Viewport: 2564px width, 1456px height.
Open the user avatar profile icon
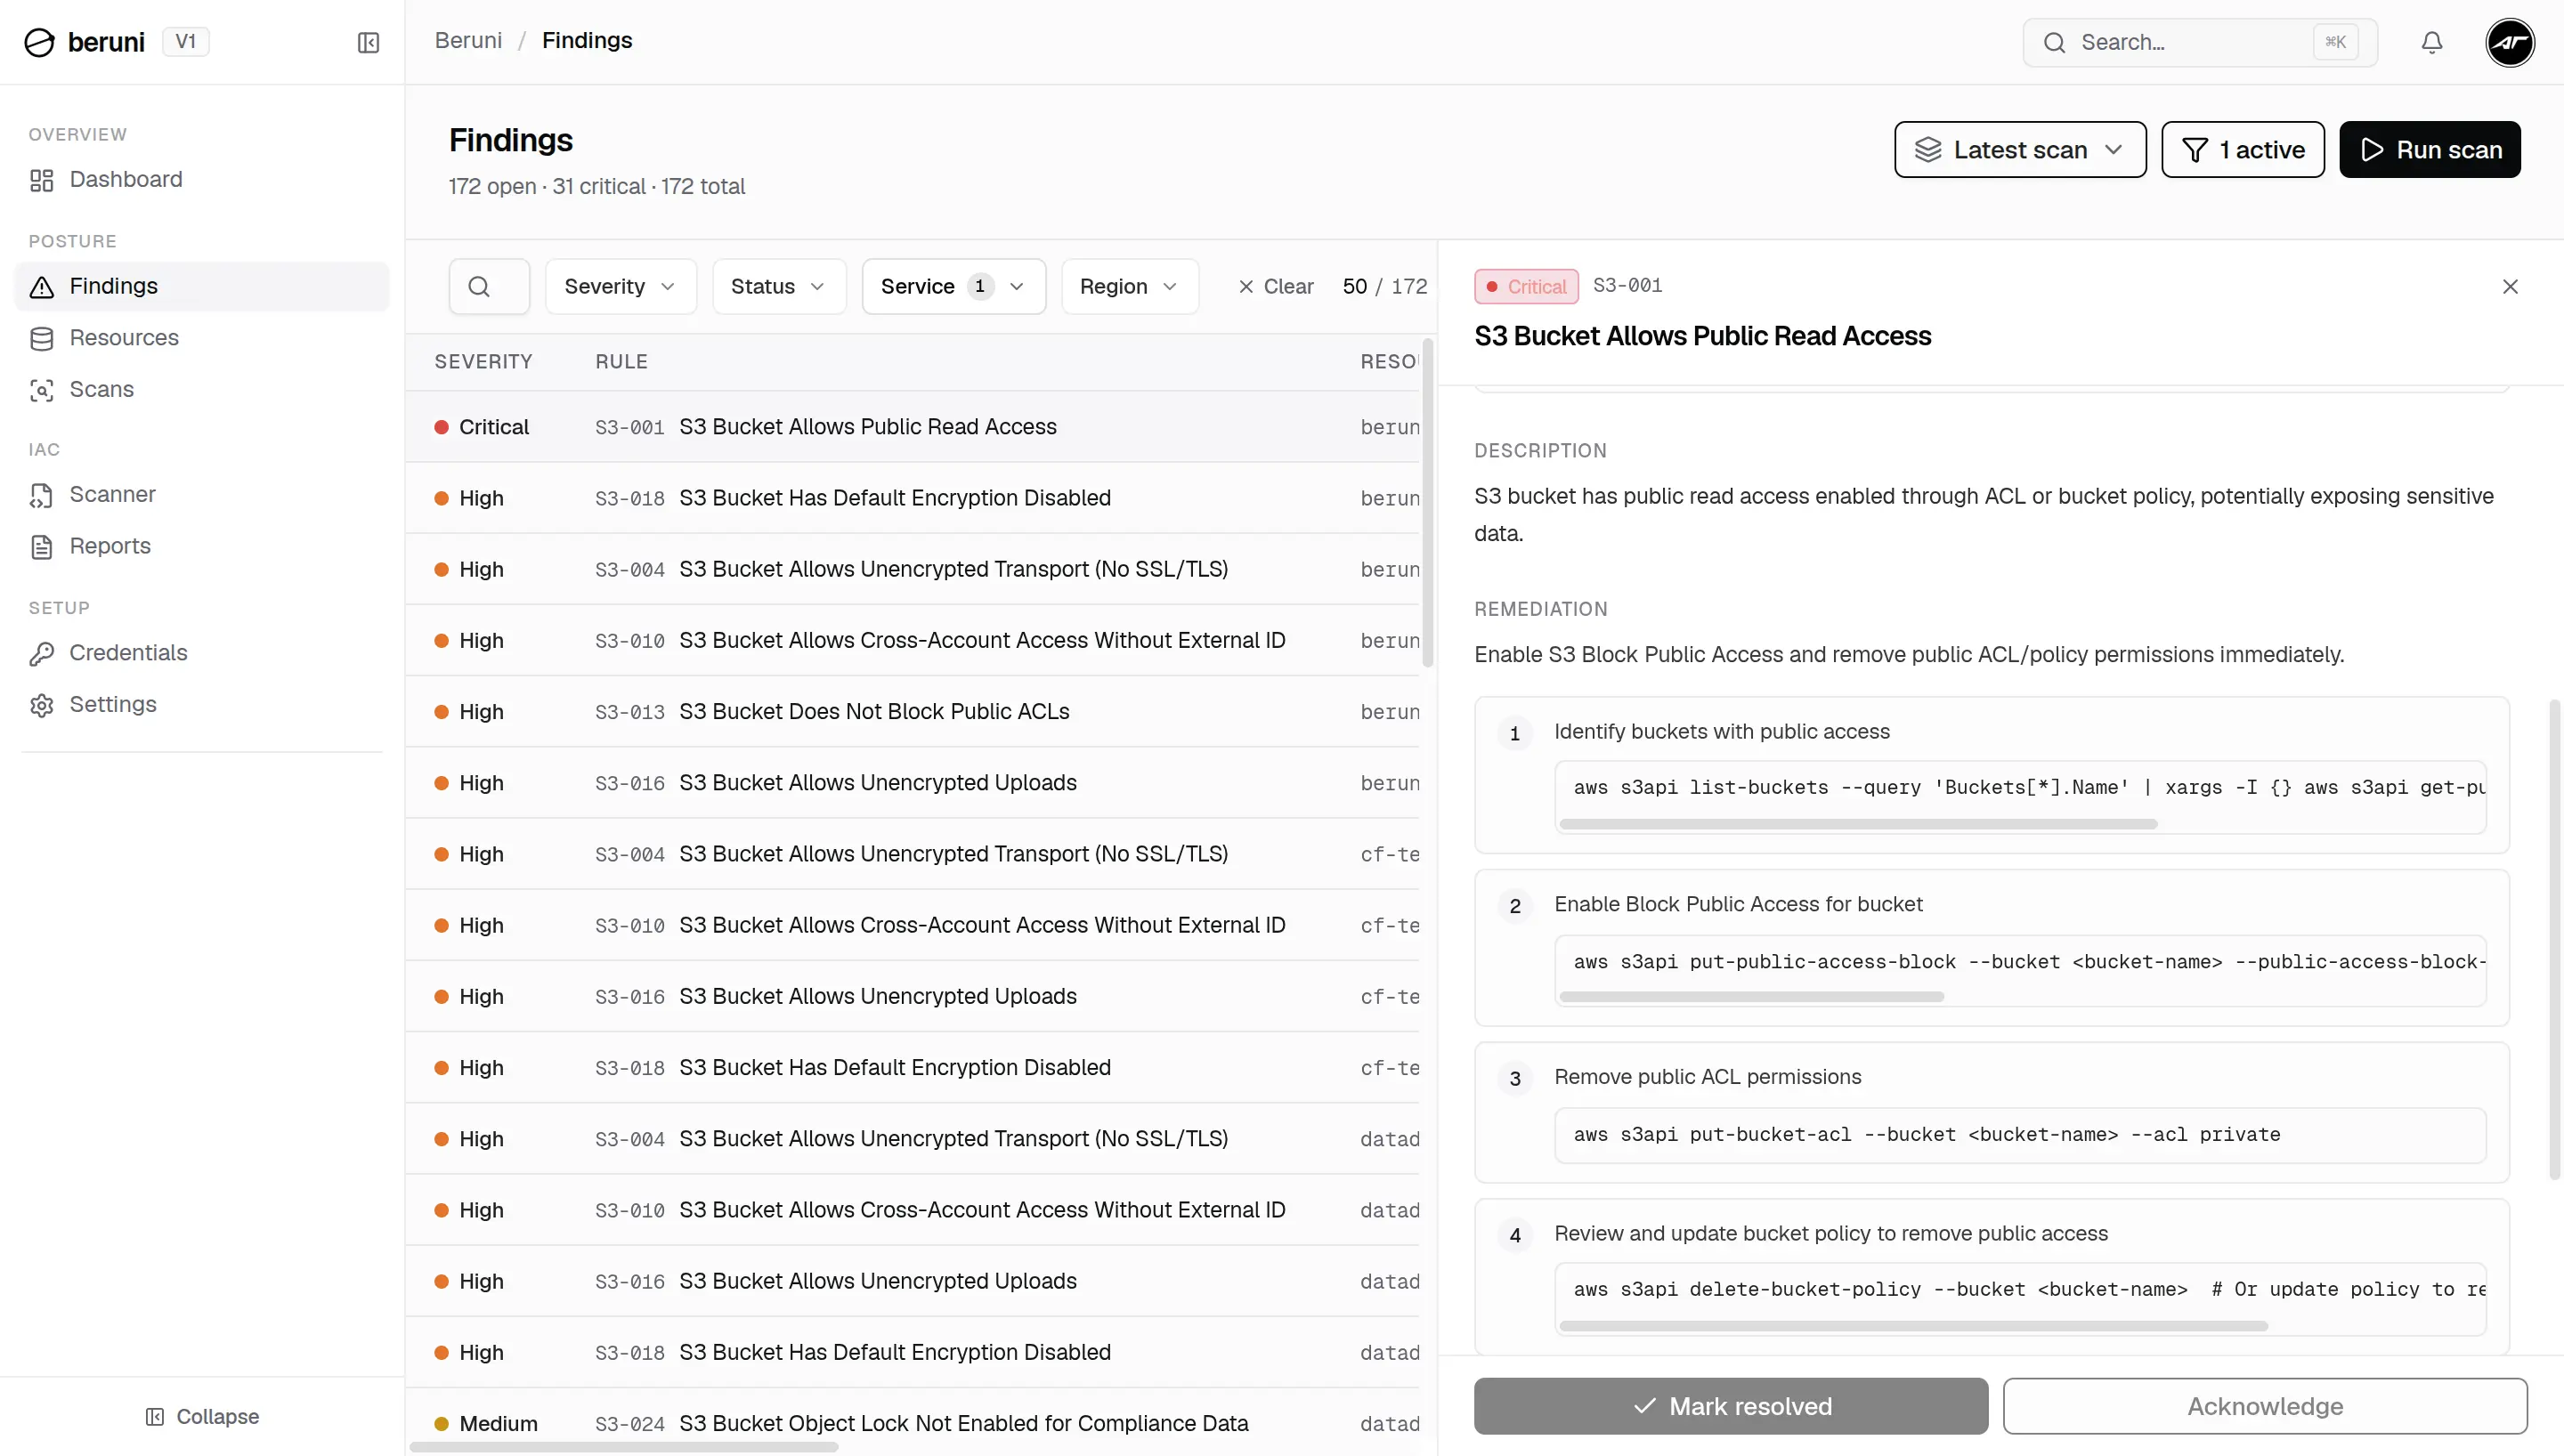click(x=2509, y=42)
